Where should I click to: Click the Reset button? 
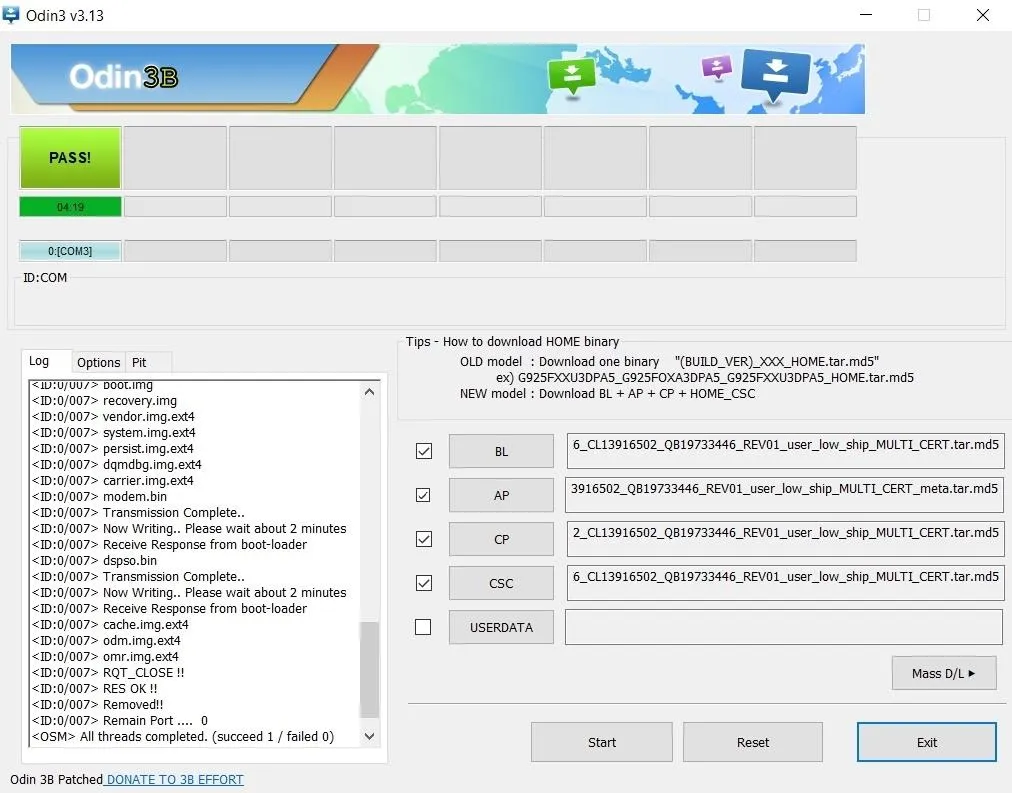[x=753, y=742]
